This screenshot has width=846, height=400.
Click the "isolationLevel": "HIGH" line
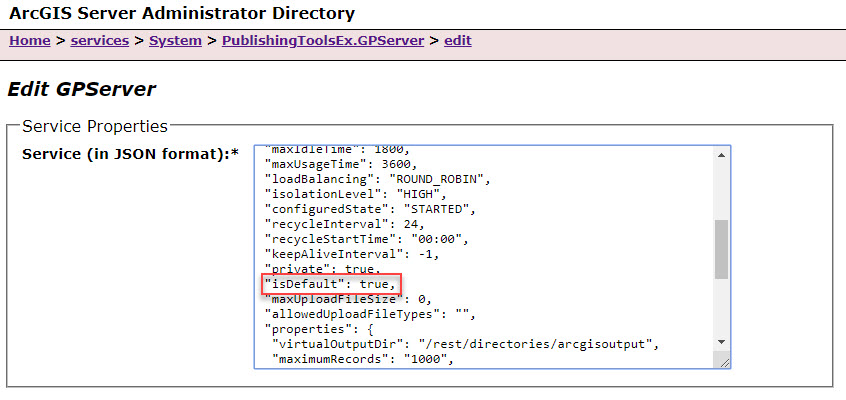click(x=356, y=194)
